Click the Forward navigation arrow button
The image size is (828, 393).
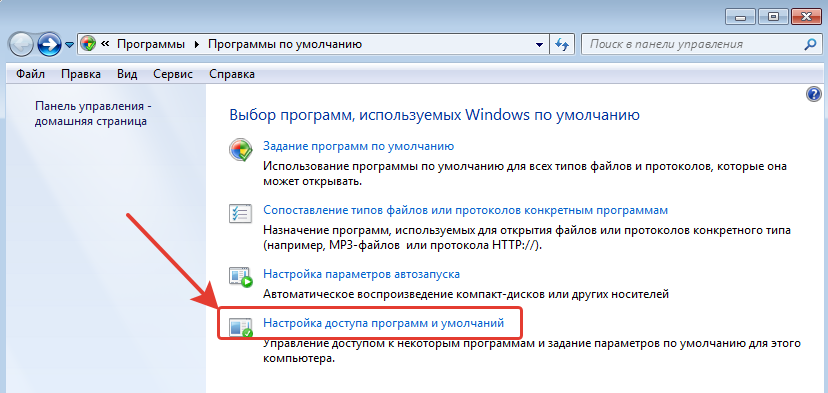coord(50,44)
